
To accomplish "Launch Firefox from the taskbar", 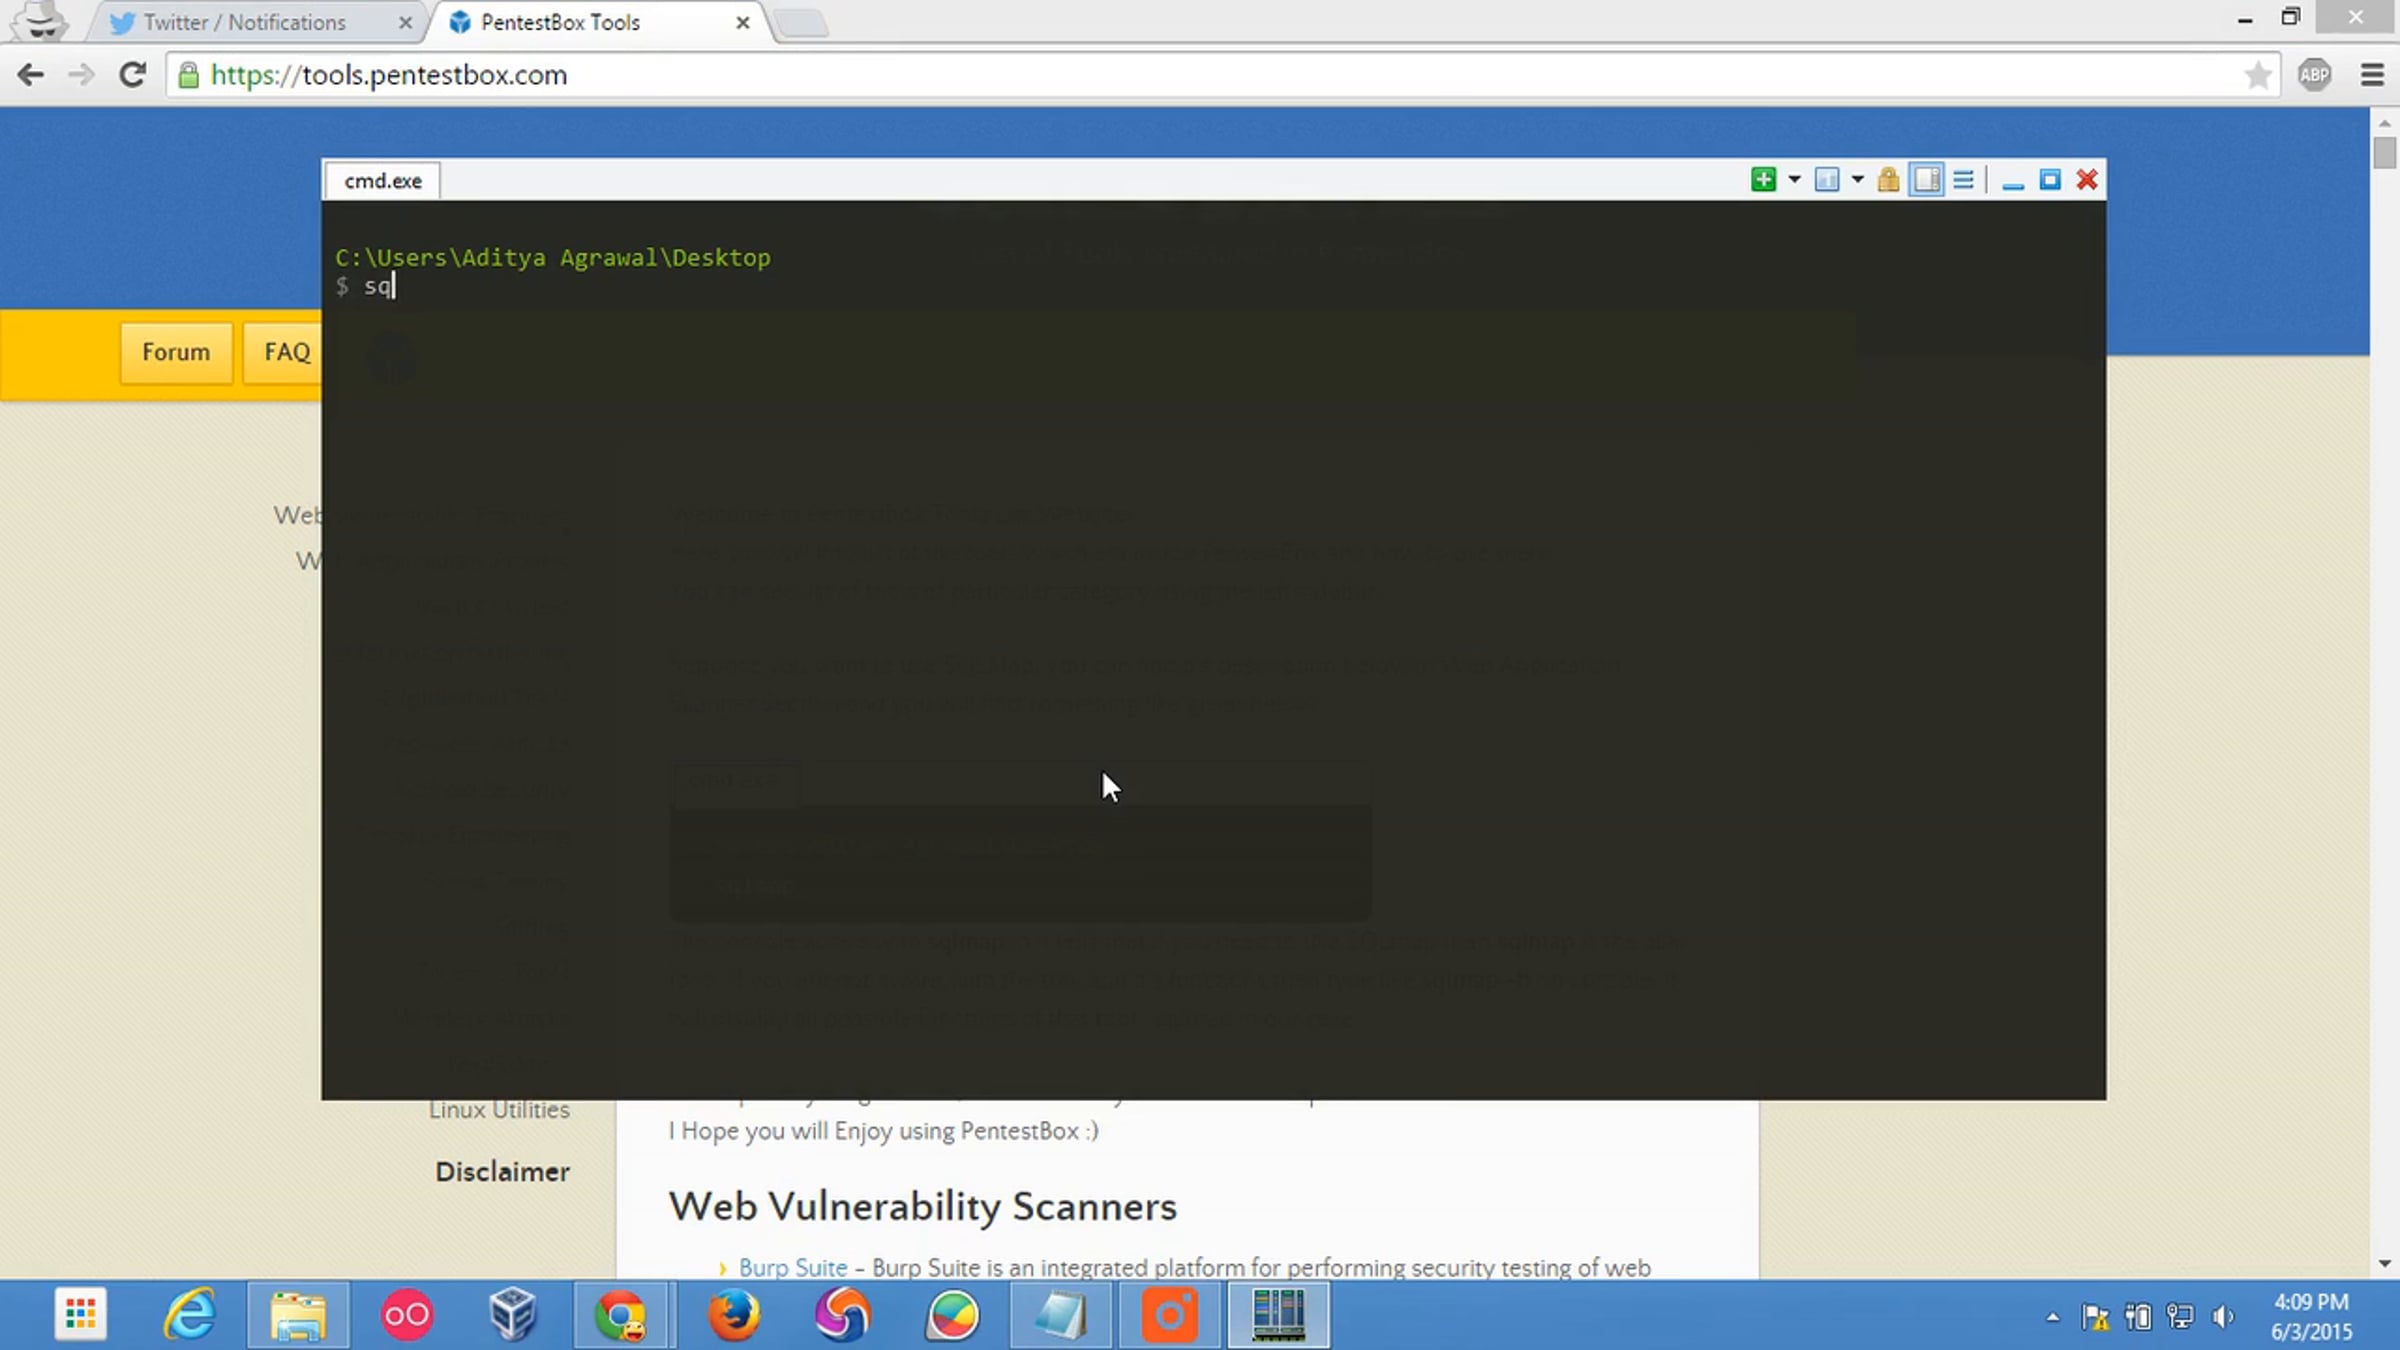I will click(733, 1313).
